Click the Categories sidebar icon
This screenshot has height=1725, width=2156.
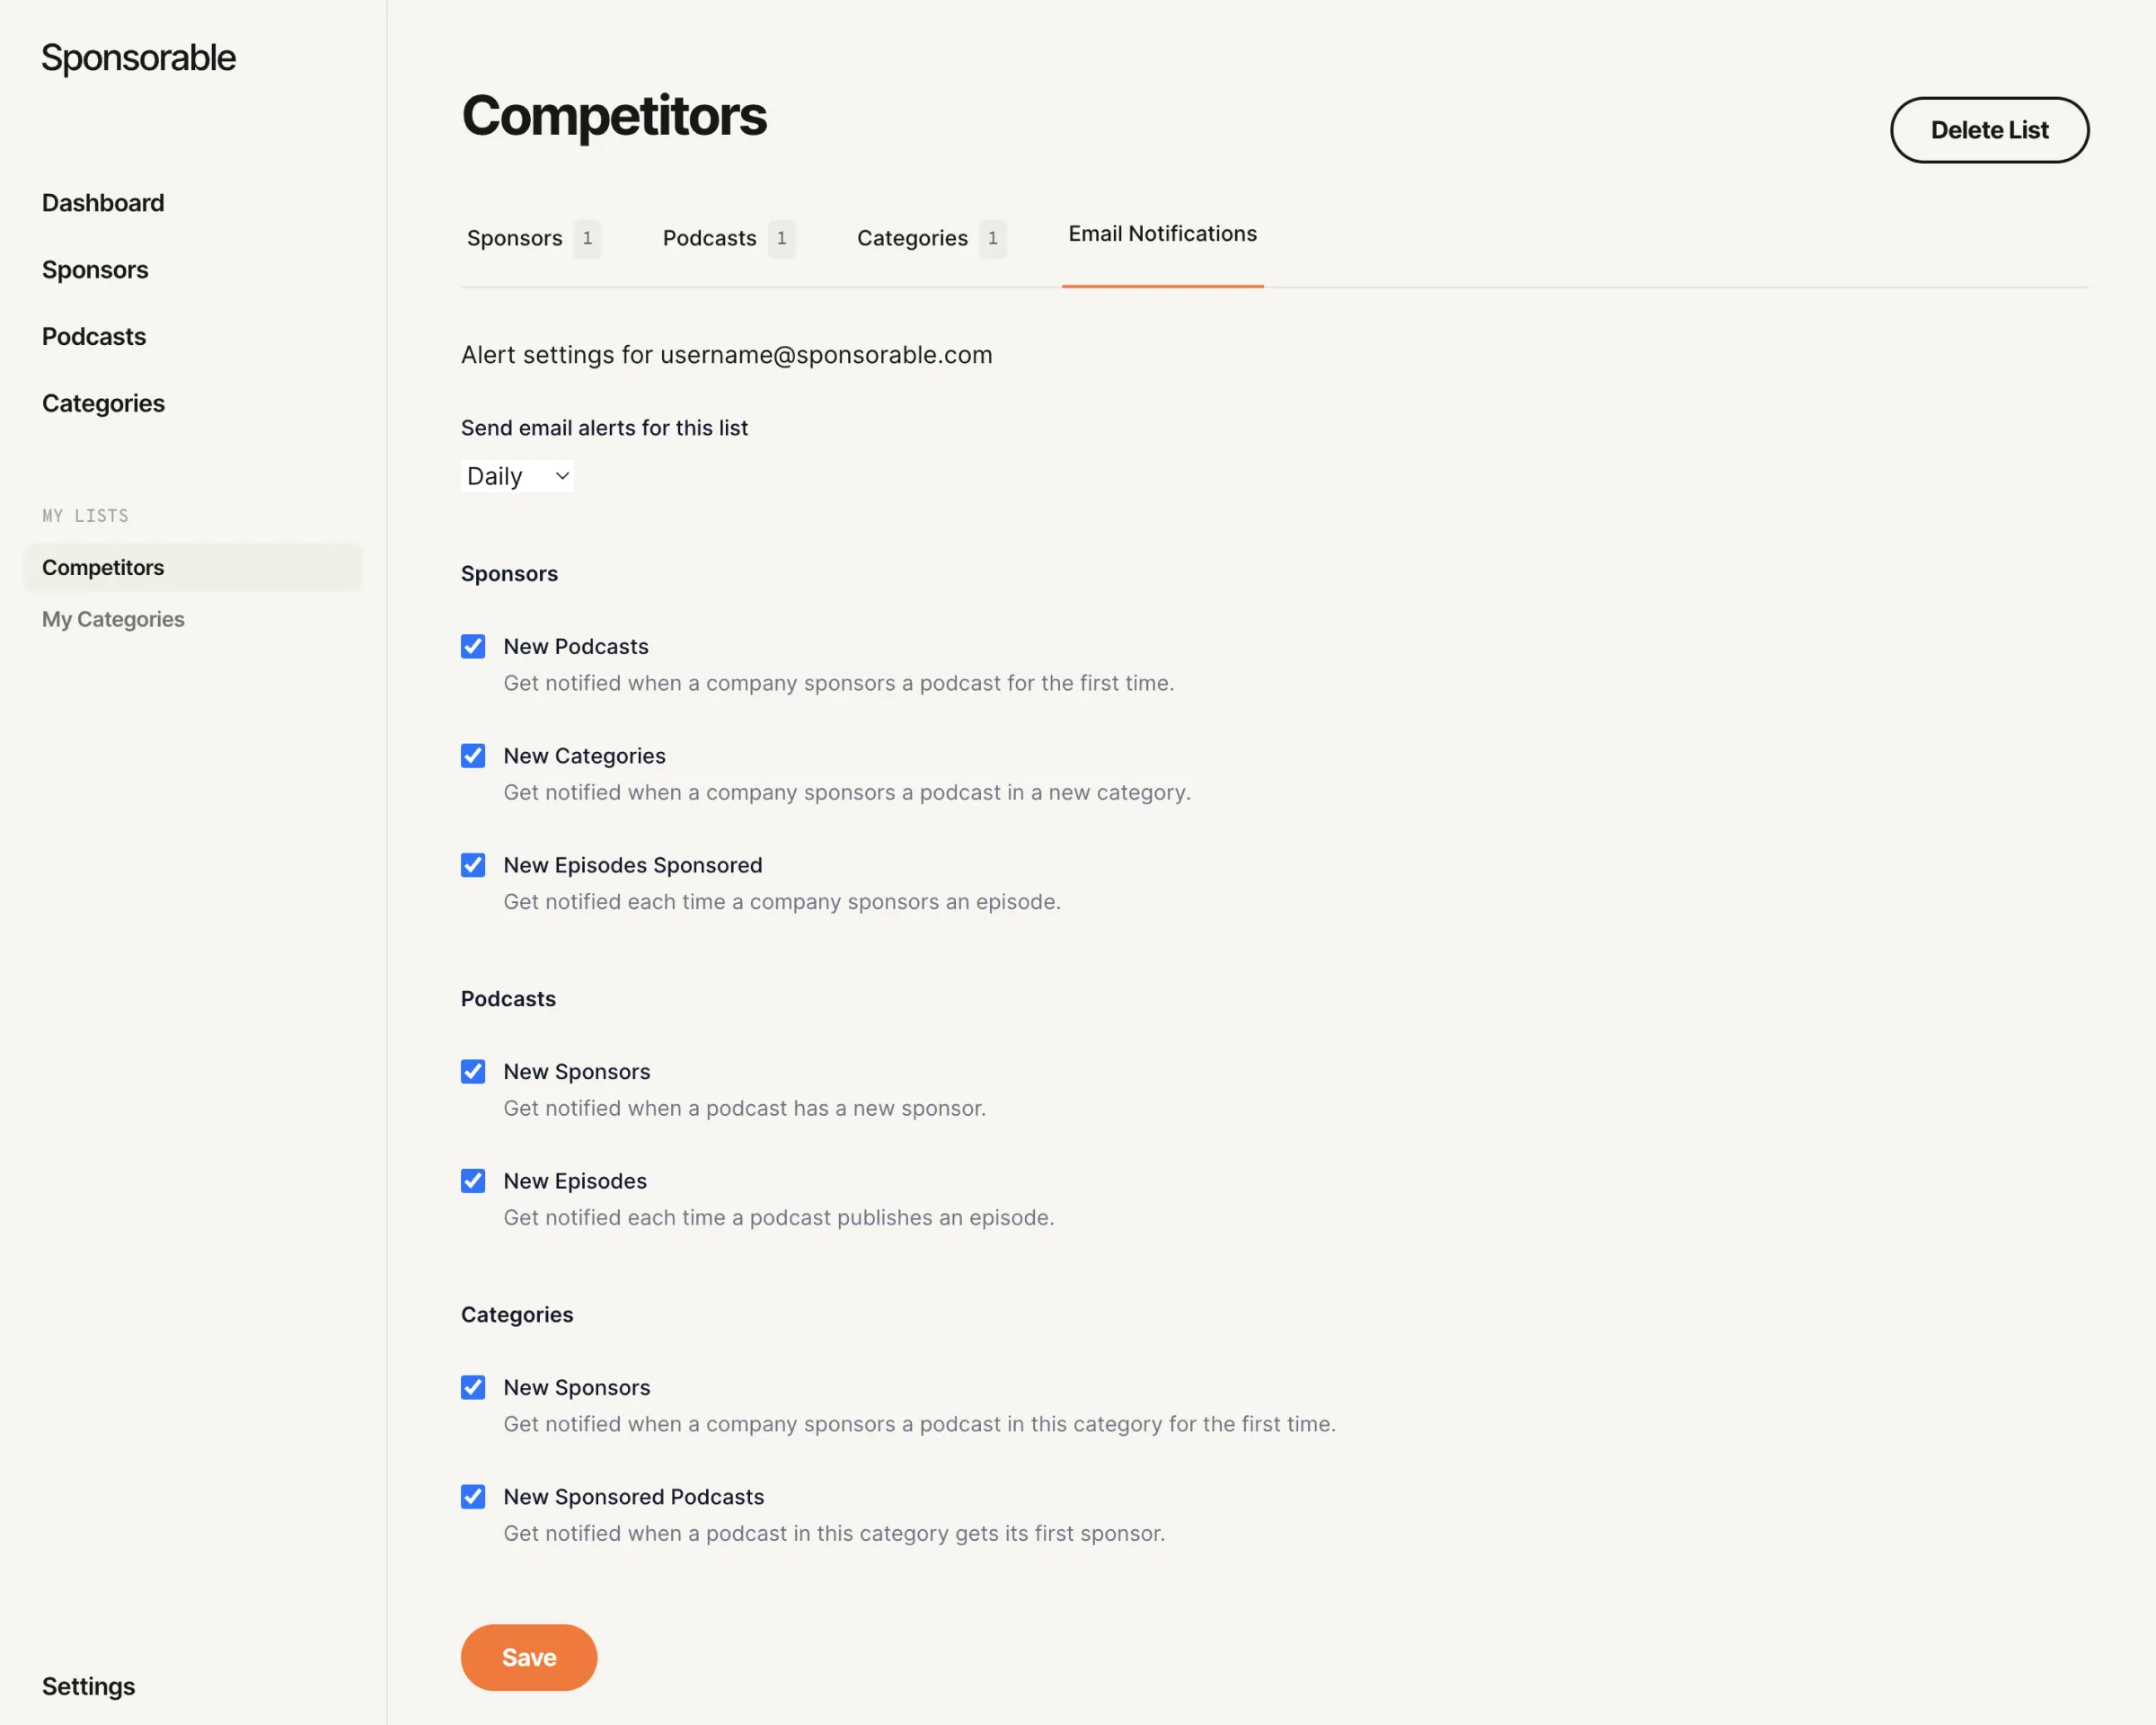tap(102, 403)
